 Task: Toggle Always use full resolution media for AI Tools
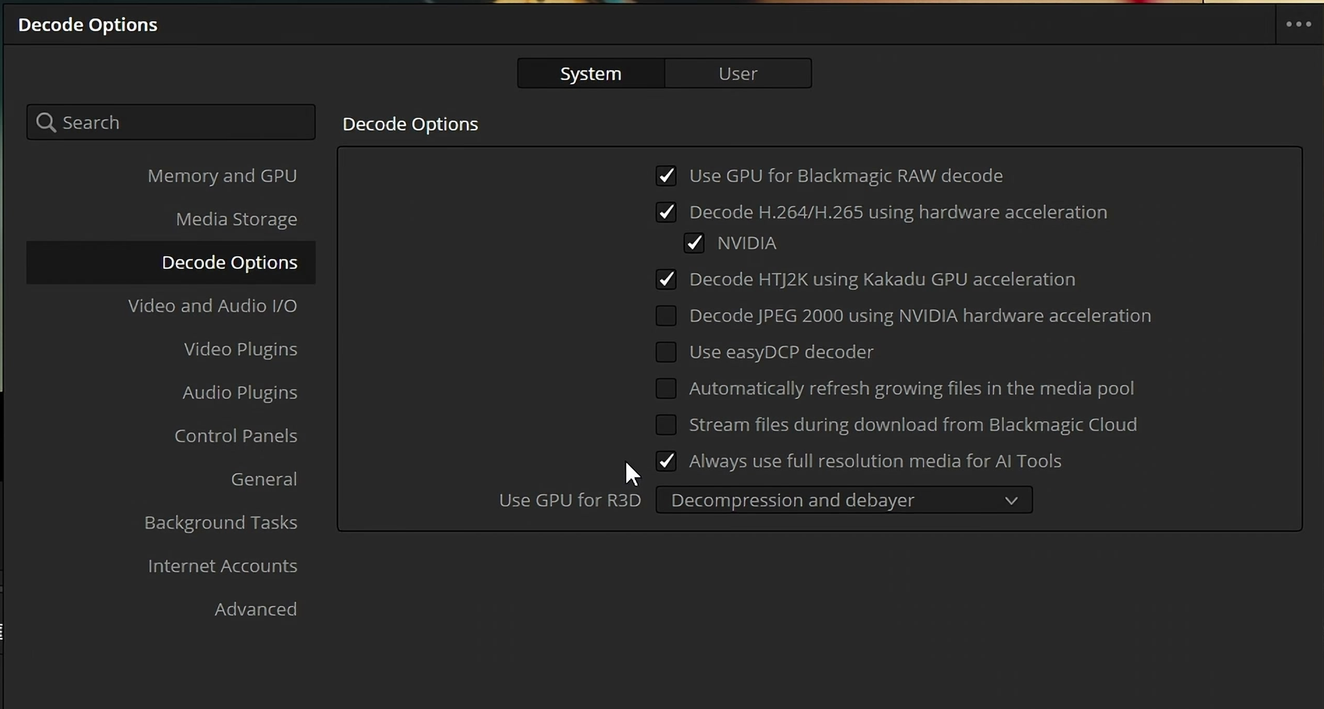click(x=666, y=461)
